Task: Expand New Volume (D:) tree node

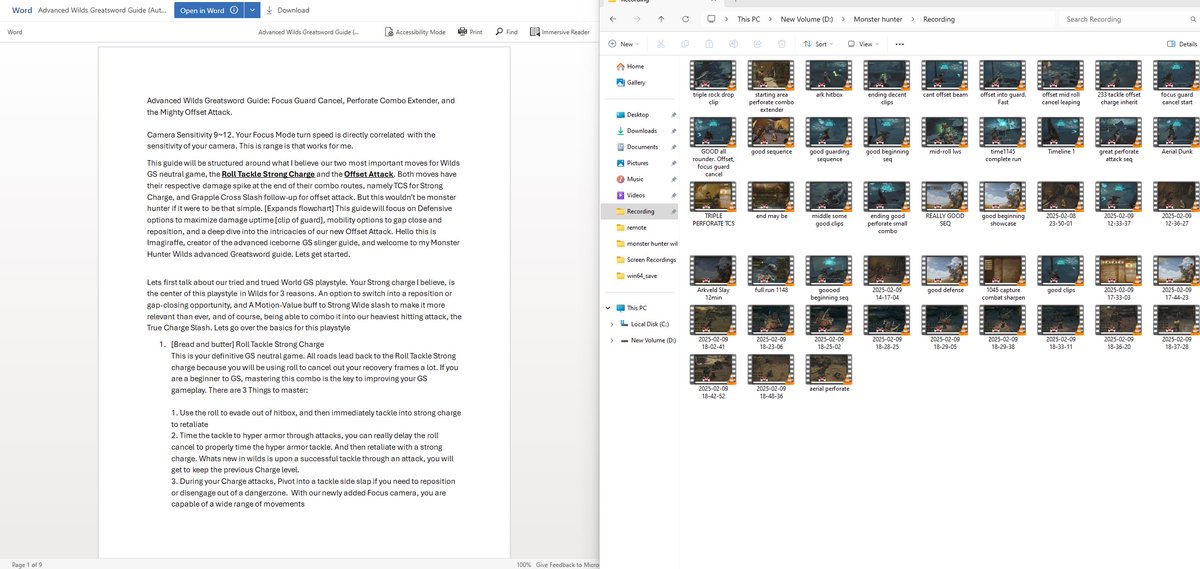Action: (x=611, y=340)
